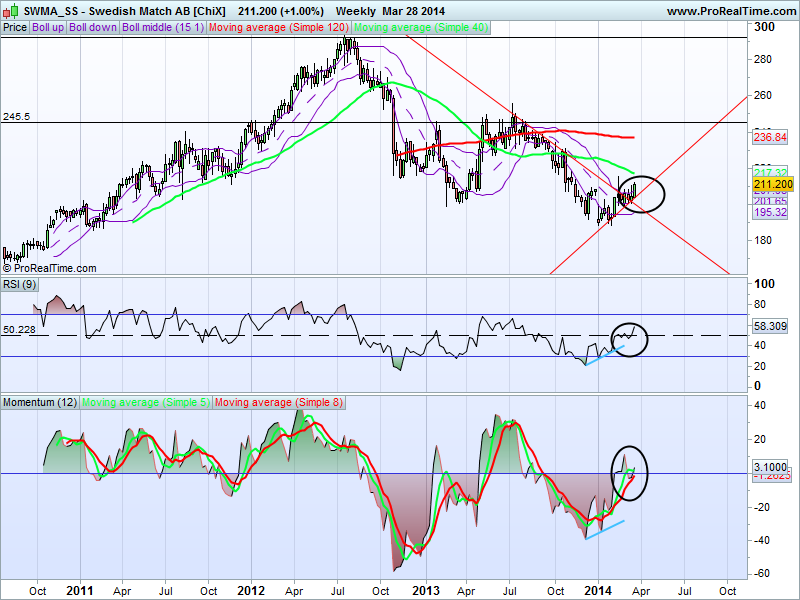Screen dimensions: 800x600
Task: Click the 2014 year label on time axis
Action: (598, 591)
